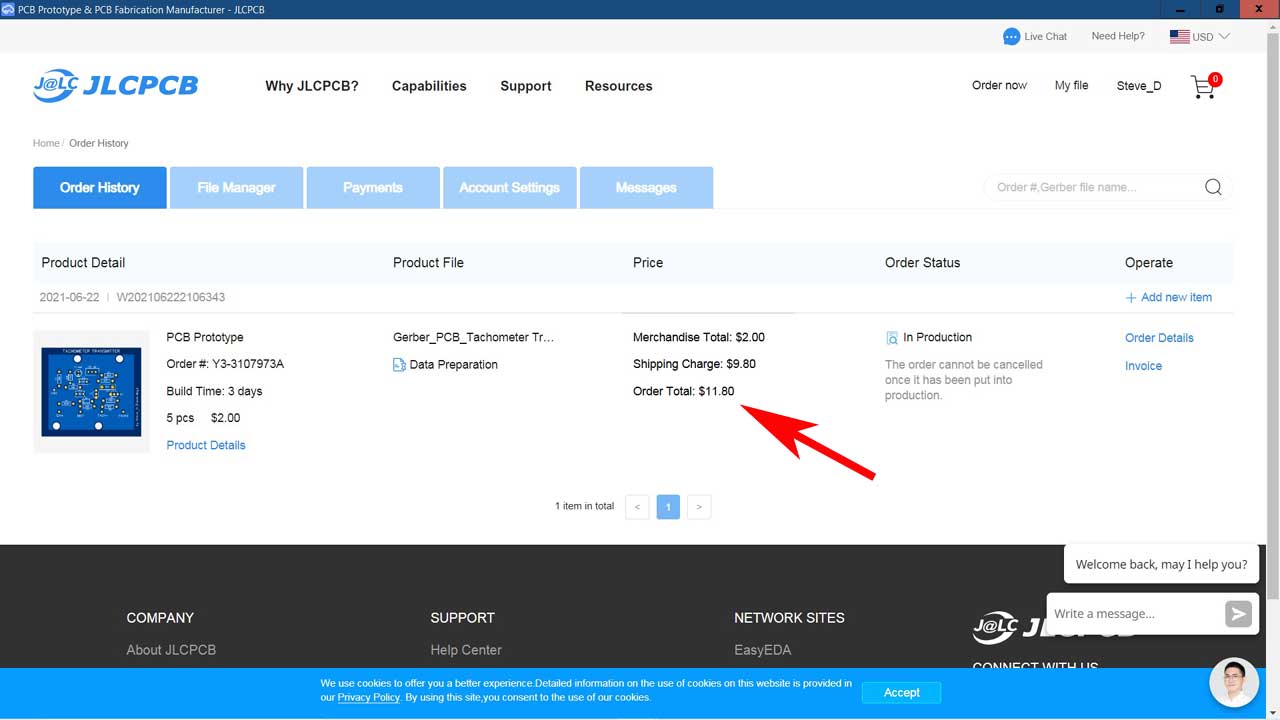Click the Merchandise Total: $2.00 text
This screenshot has width=1280, height=720.
pos(699,337)
